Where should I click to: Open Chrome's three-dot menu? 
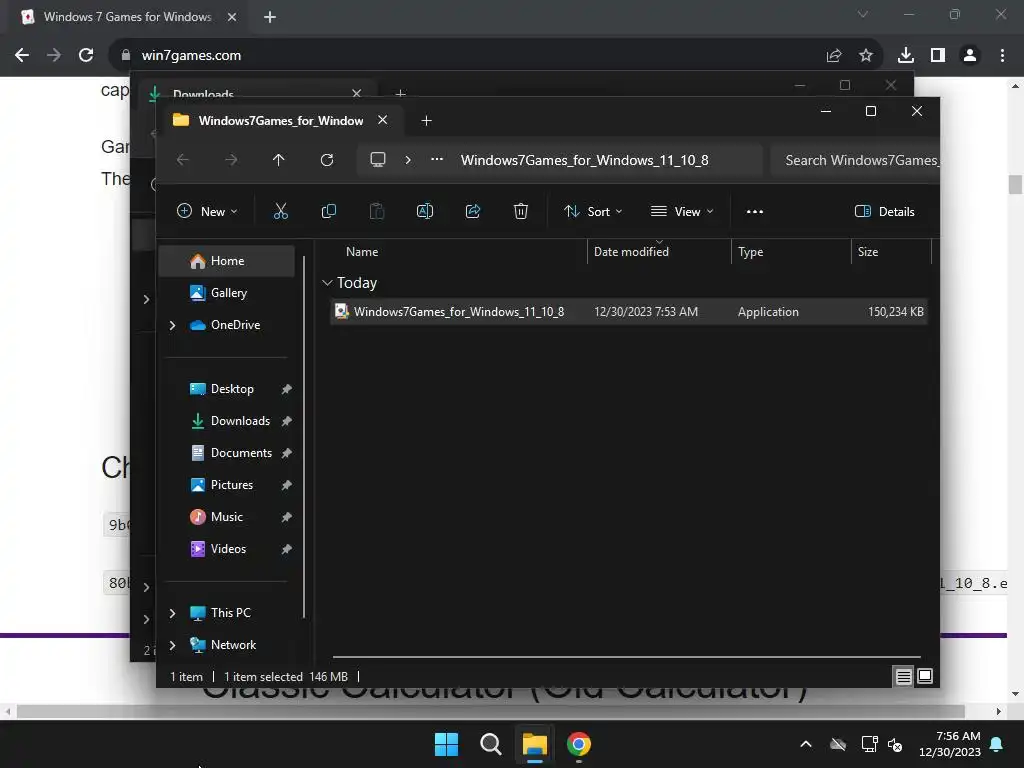pos(1002,56)
